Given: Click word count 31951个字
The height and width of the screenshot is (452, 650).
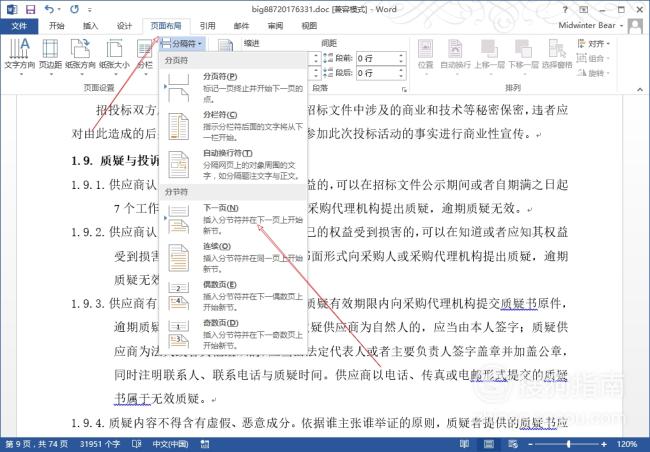Looking at the screenshot, I should [100, 444].
